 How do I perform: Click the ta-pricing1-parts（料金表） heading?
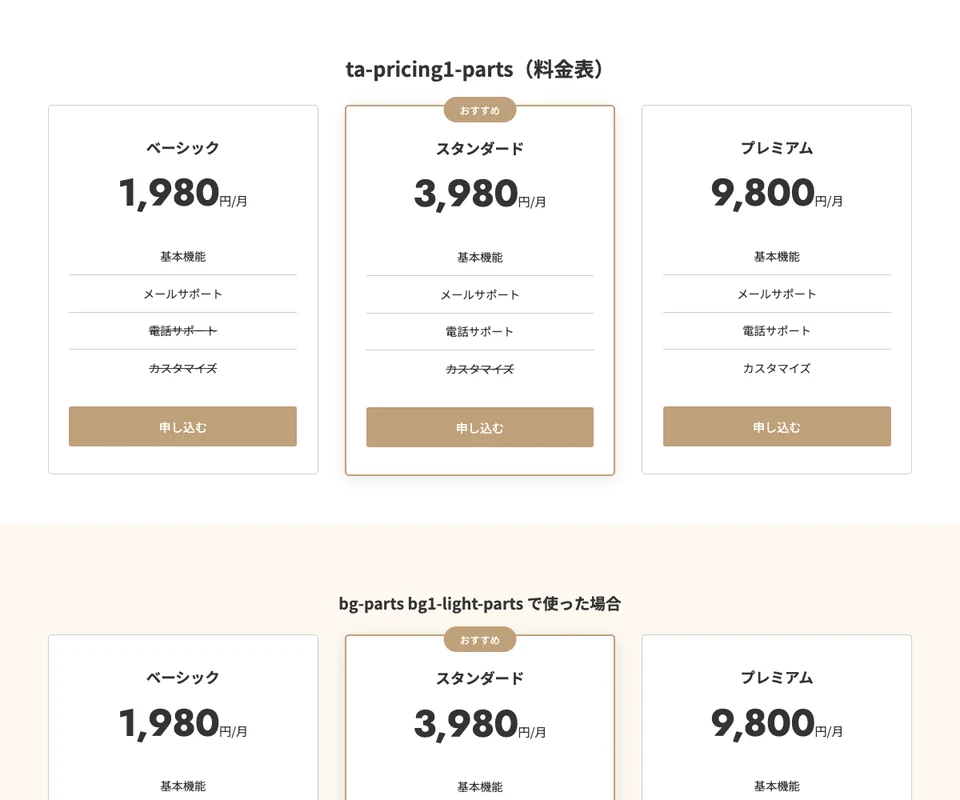[x=479, y=69]
